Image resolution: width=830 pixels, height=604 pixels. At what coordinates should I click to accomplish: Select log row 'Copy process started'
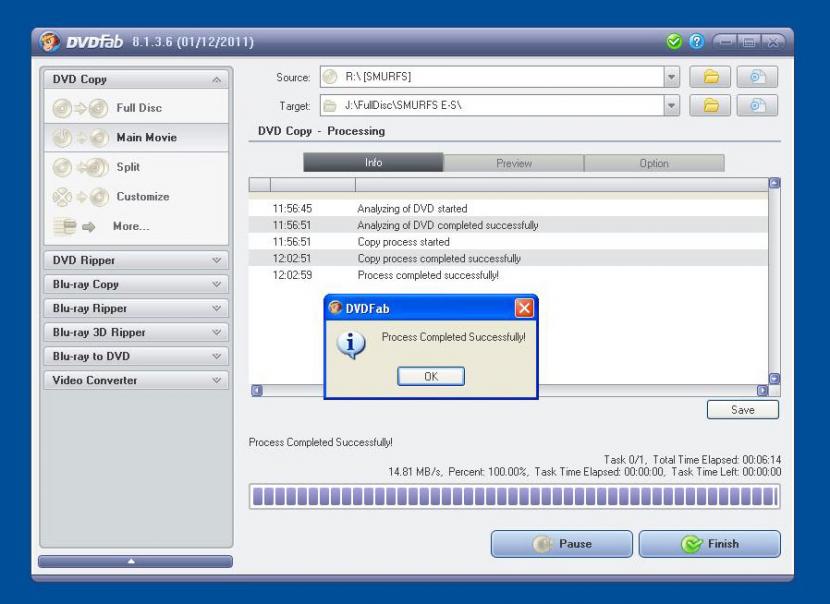[508, 242]
